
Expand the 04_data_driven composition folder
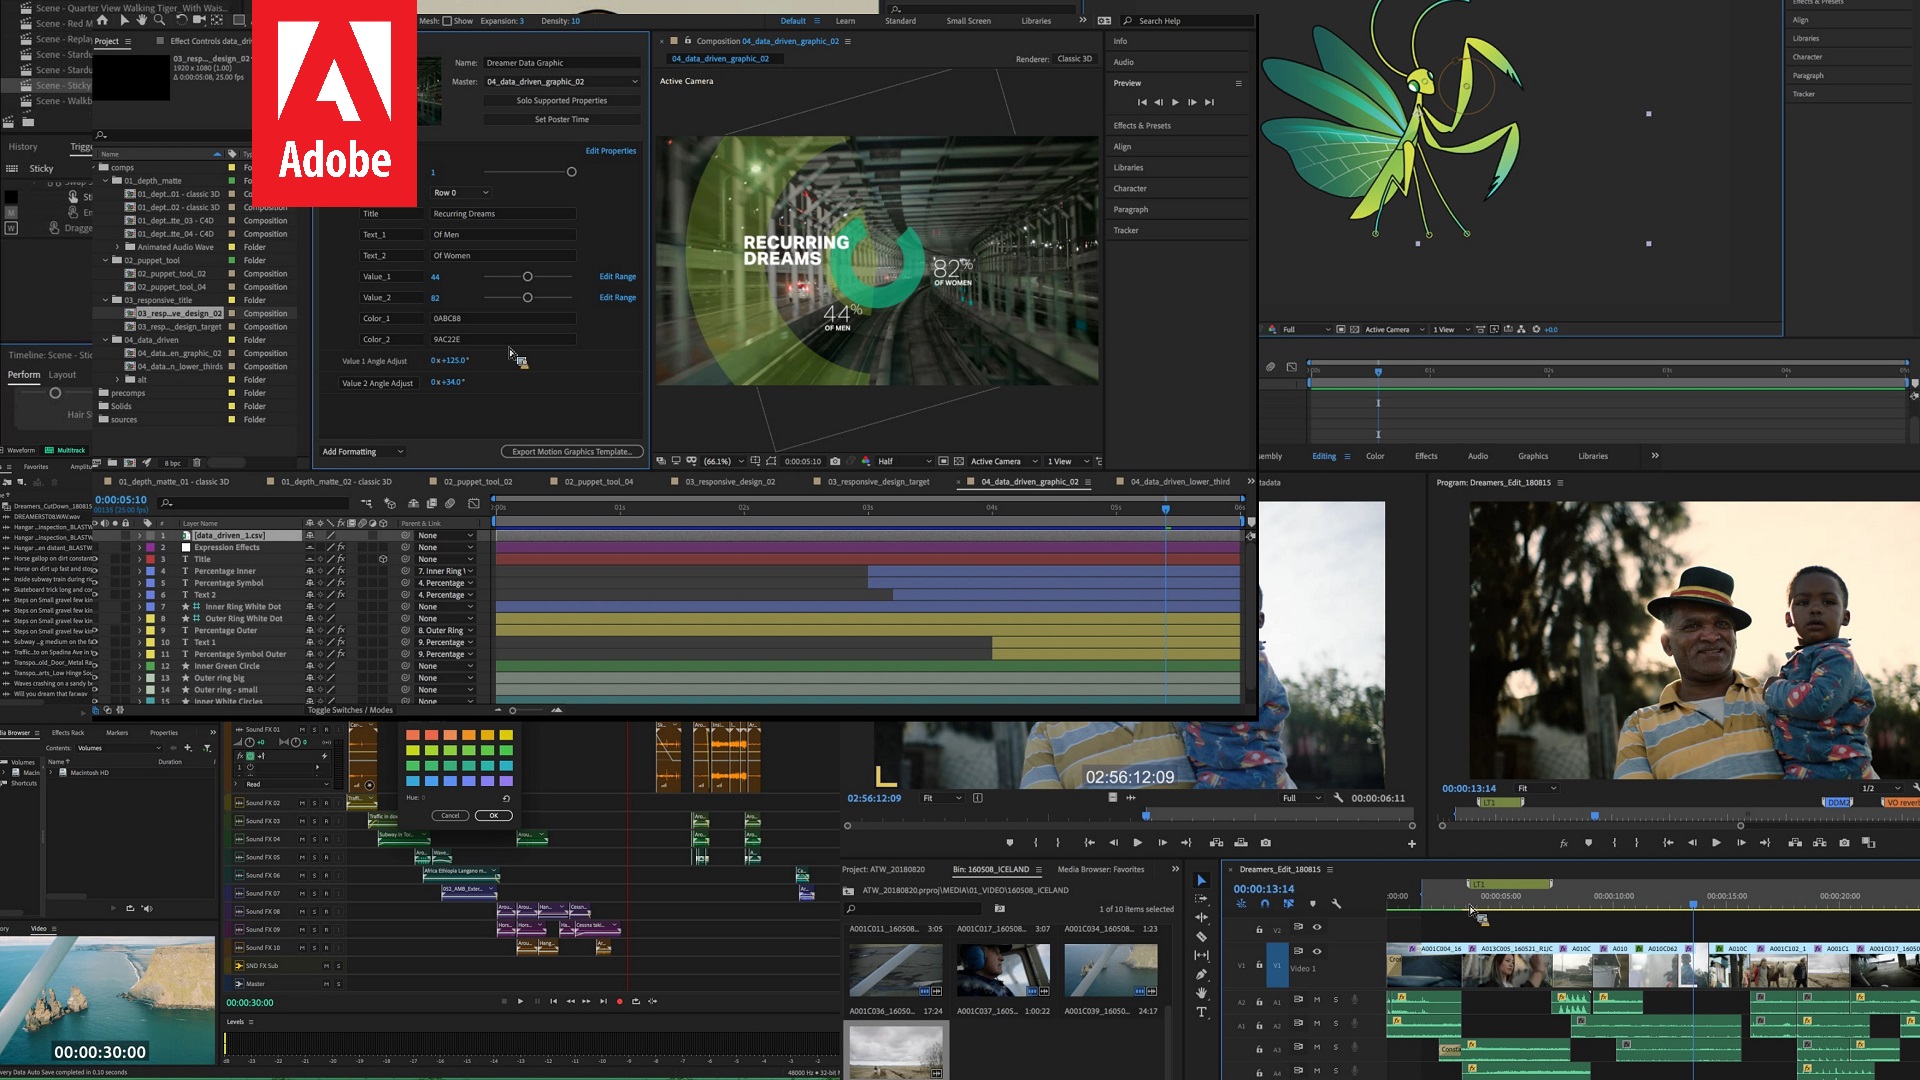[x=105, y=340]
